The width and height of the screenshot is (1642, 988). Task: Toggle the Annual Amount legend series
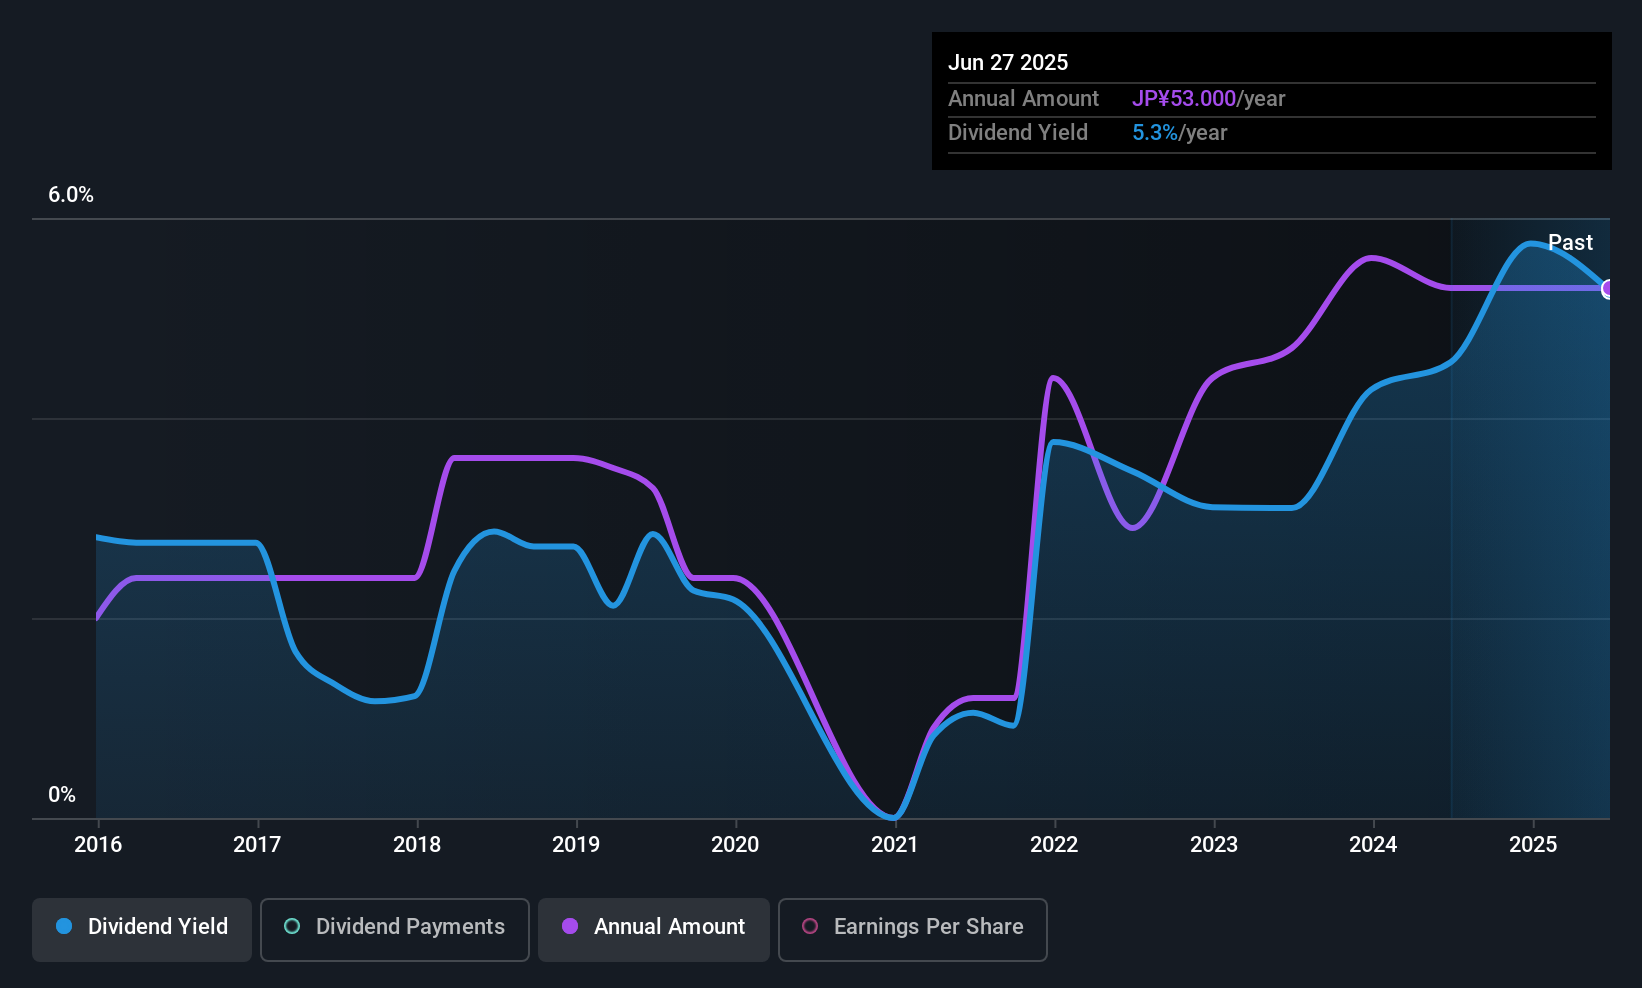point(654,928)
